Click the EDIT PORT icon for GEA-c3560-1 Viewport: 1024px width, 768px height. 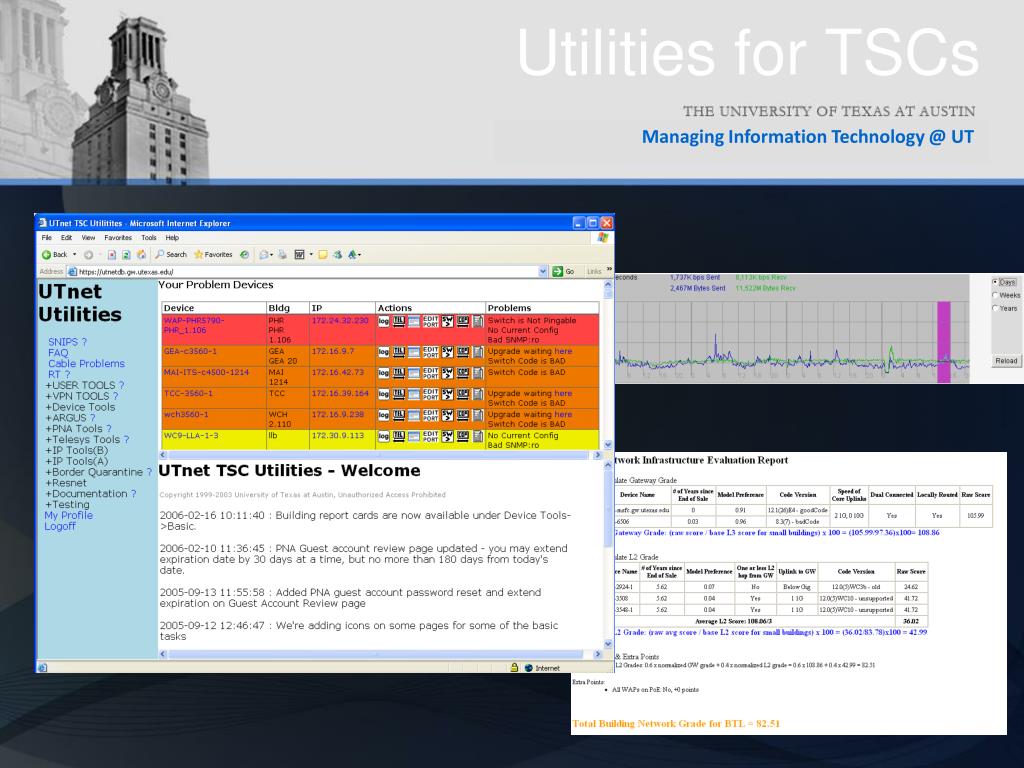point(430,352)
